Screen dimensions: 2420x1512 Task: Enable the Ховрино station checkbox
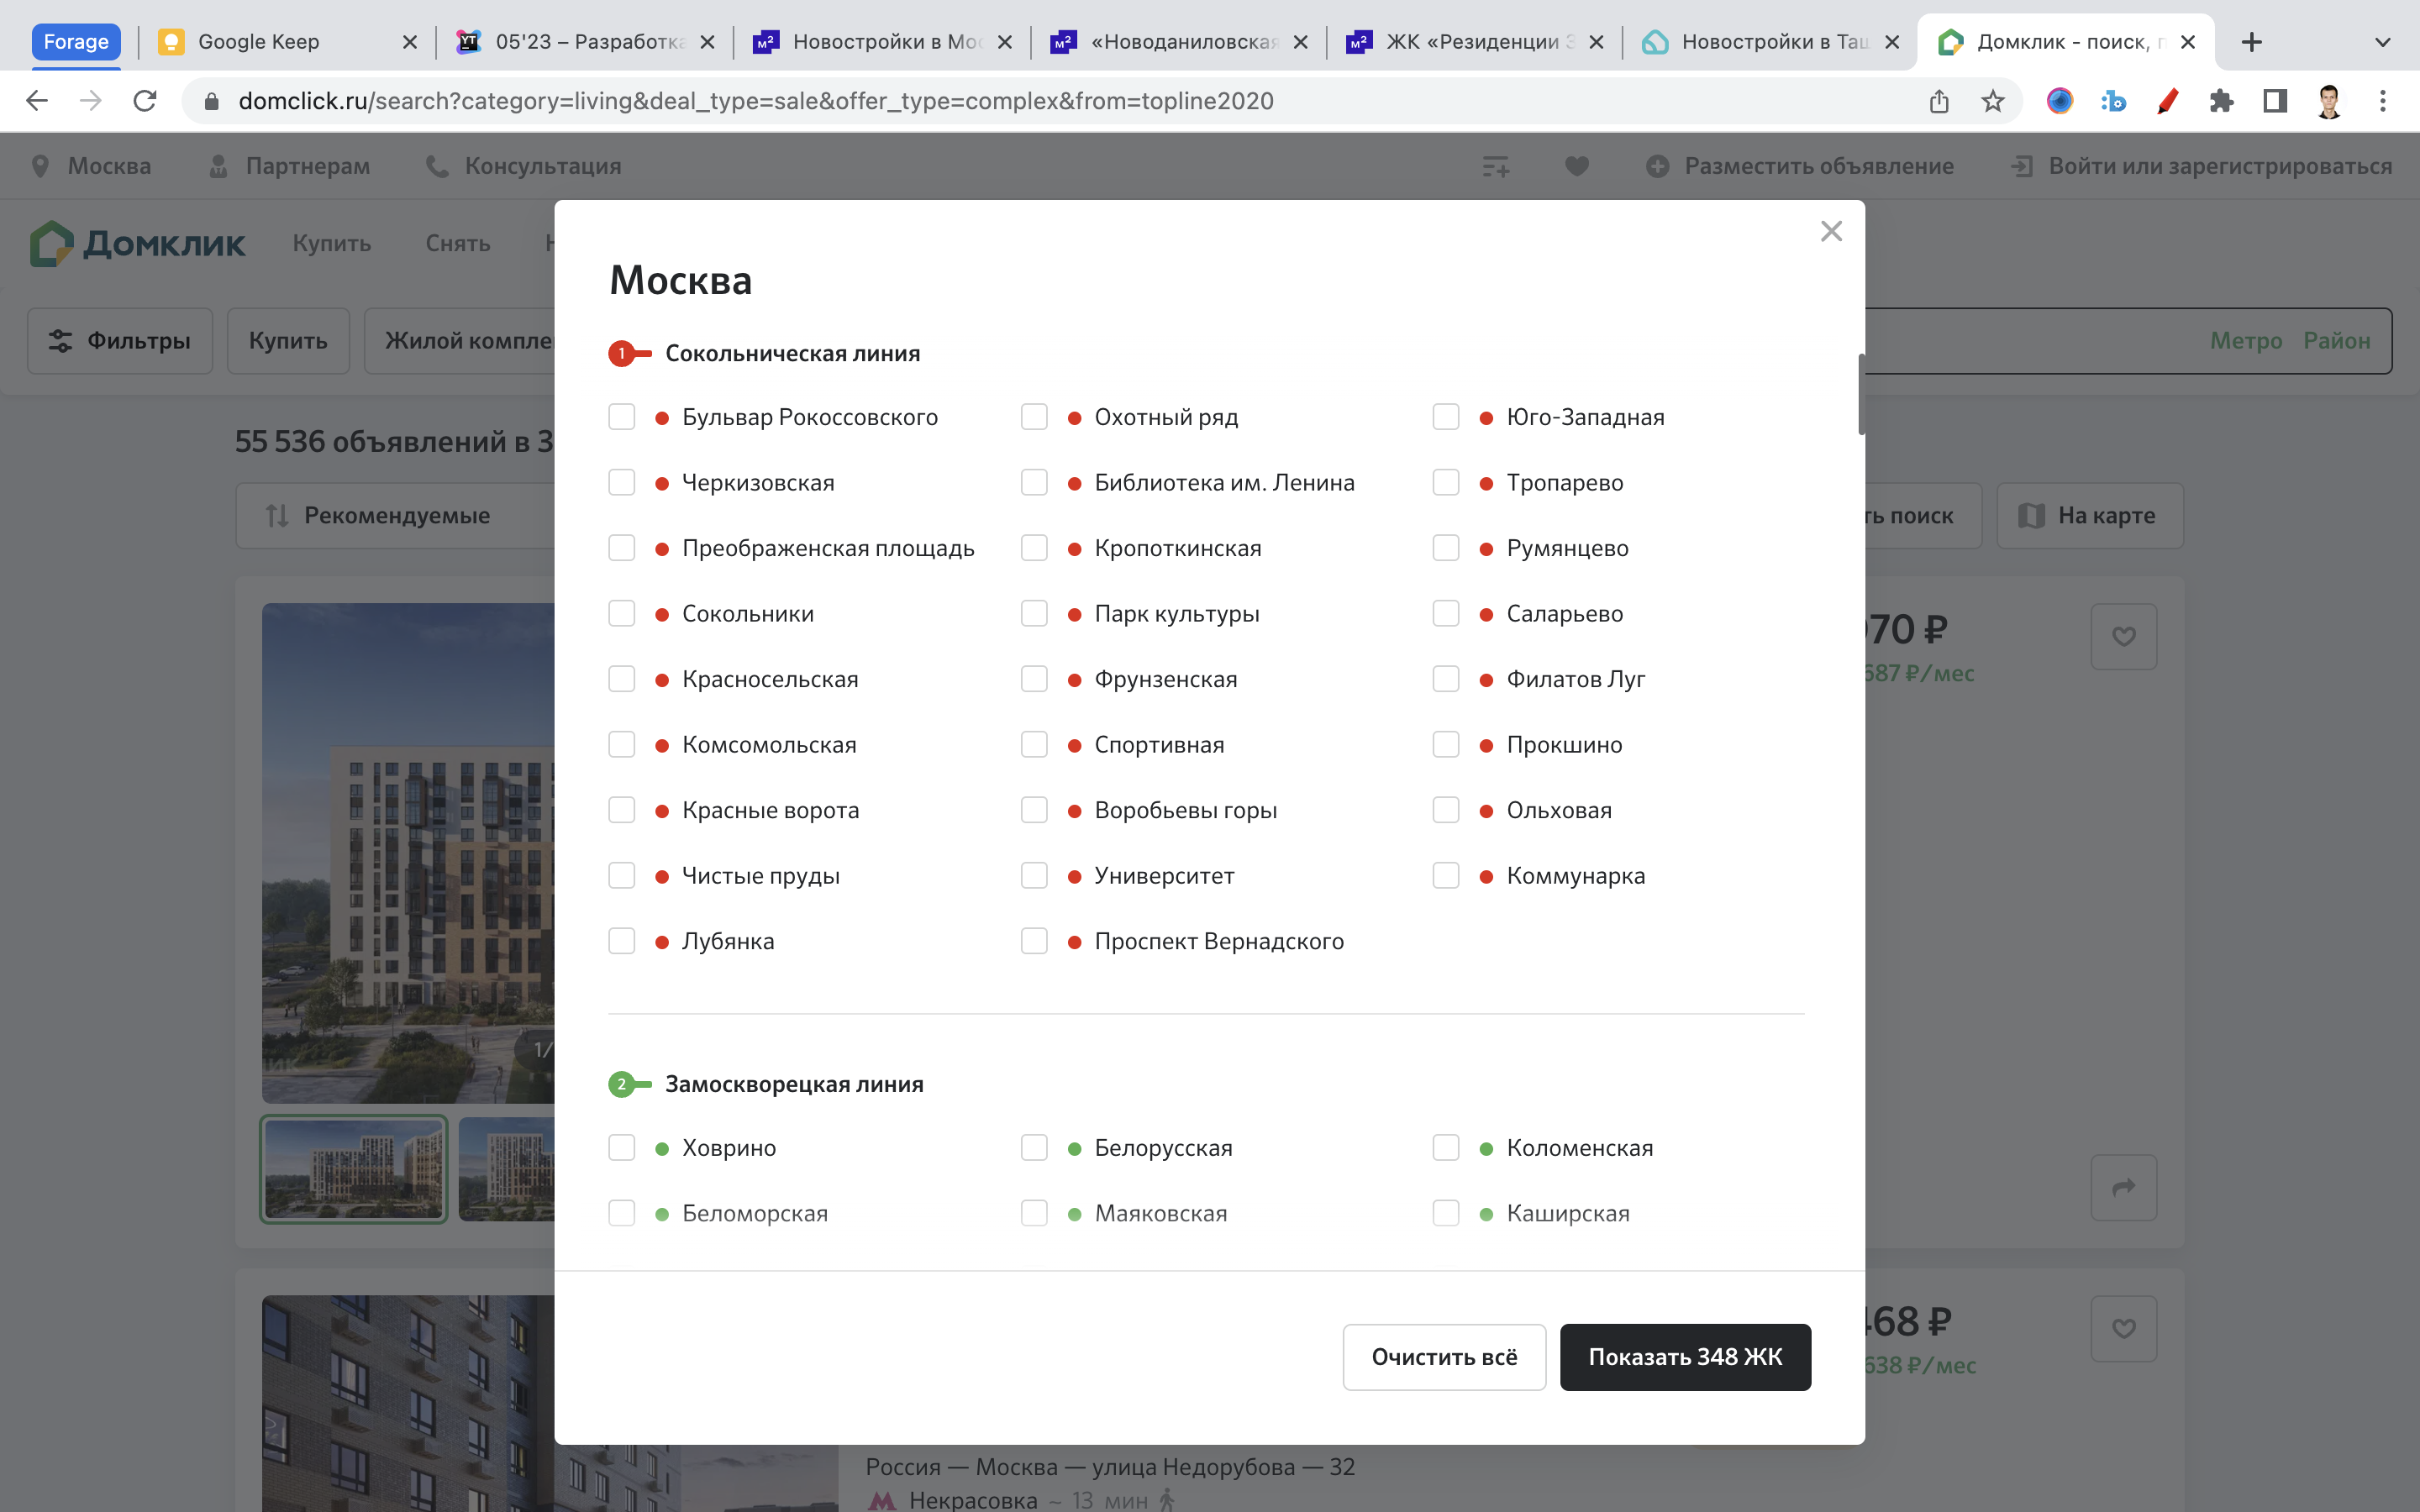point(622,1147)
